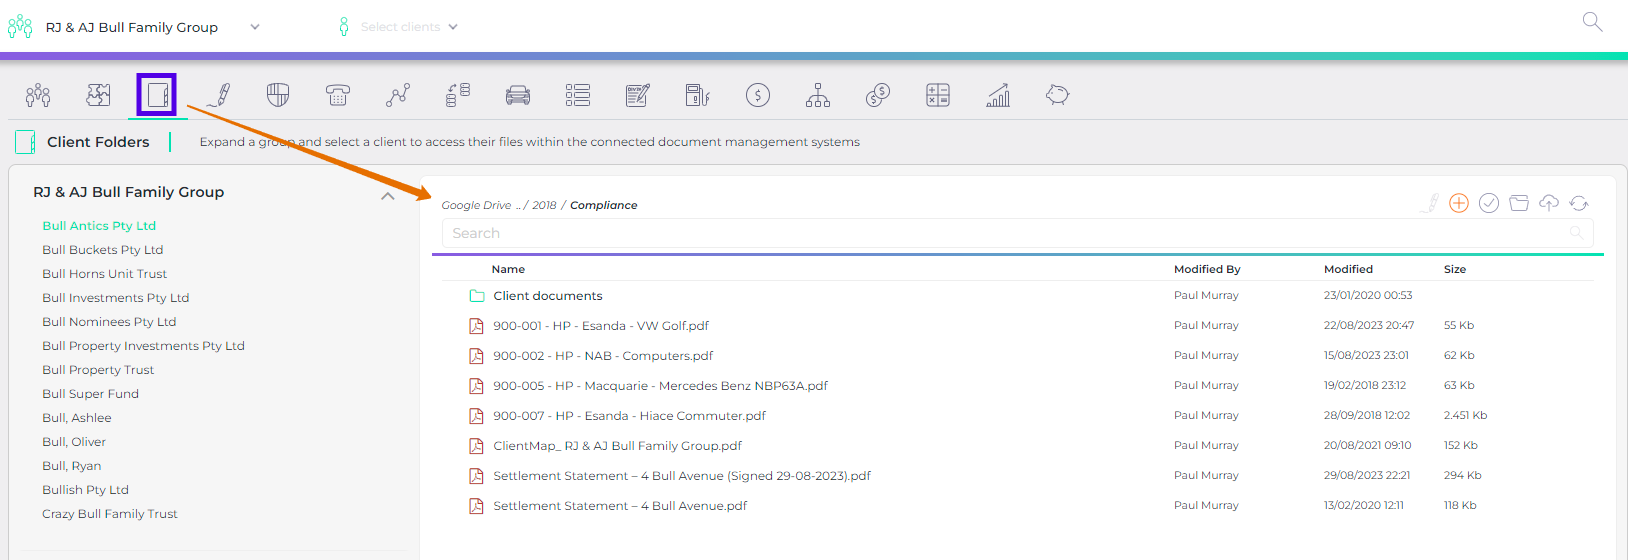This screenshot has width=1628, height=560.
Task: Click PDF icon of 900-001 VW Golf file
Action: tap(477, 326)
